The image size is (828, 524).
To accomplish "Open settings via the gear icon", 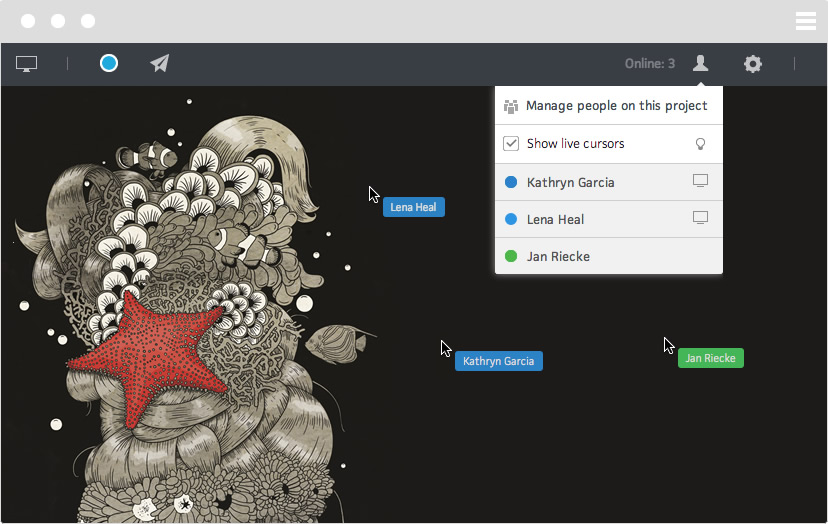I will 752,64.
